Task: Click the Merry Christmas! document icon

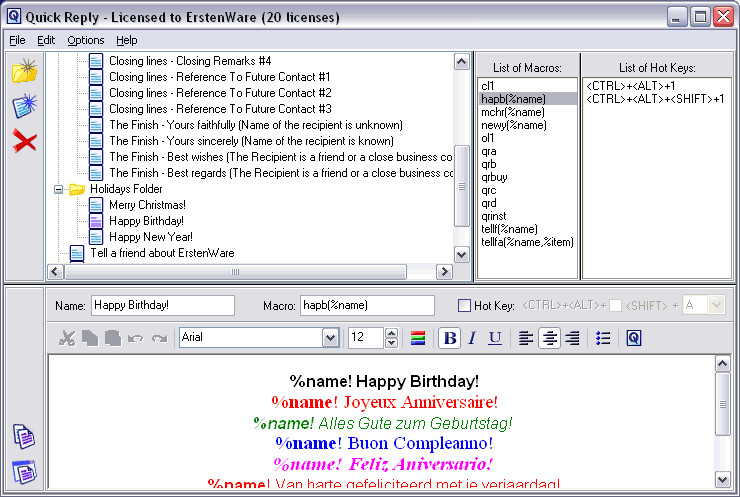Action: (96, 205)
